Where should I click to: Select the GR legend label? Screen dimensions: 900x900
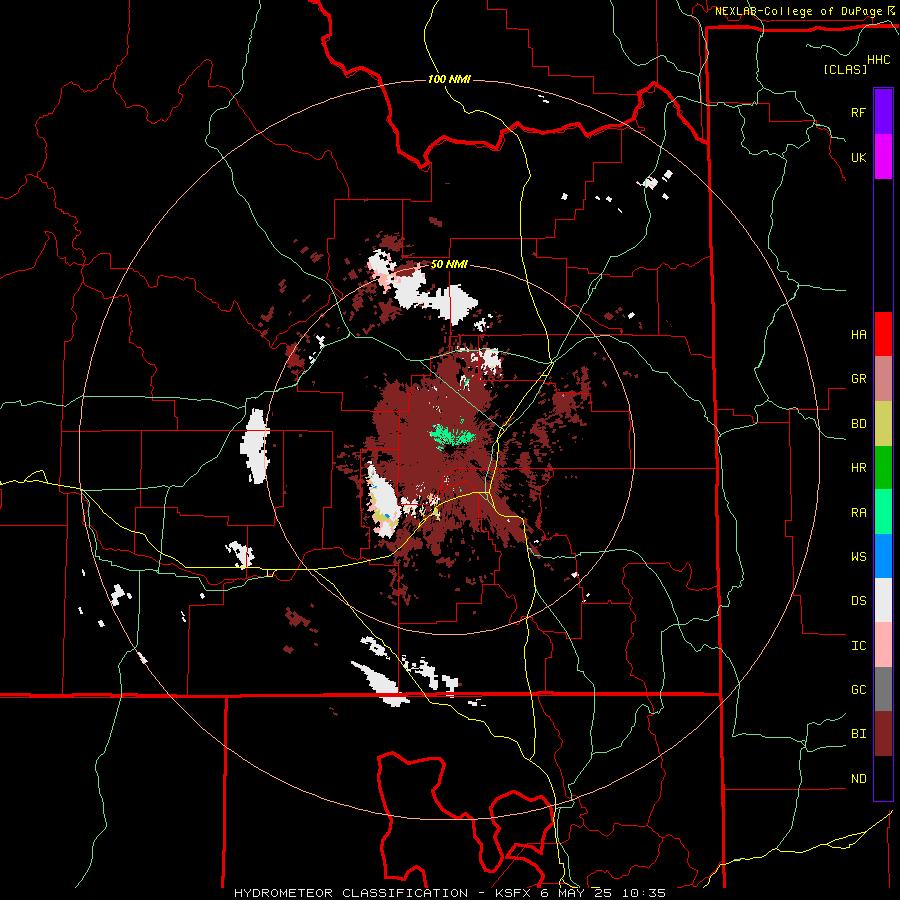(x=858, y=379)
